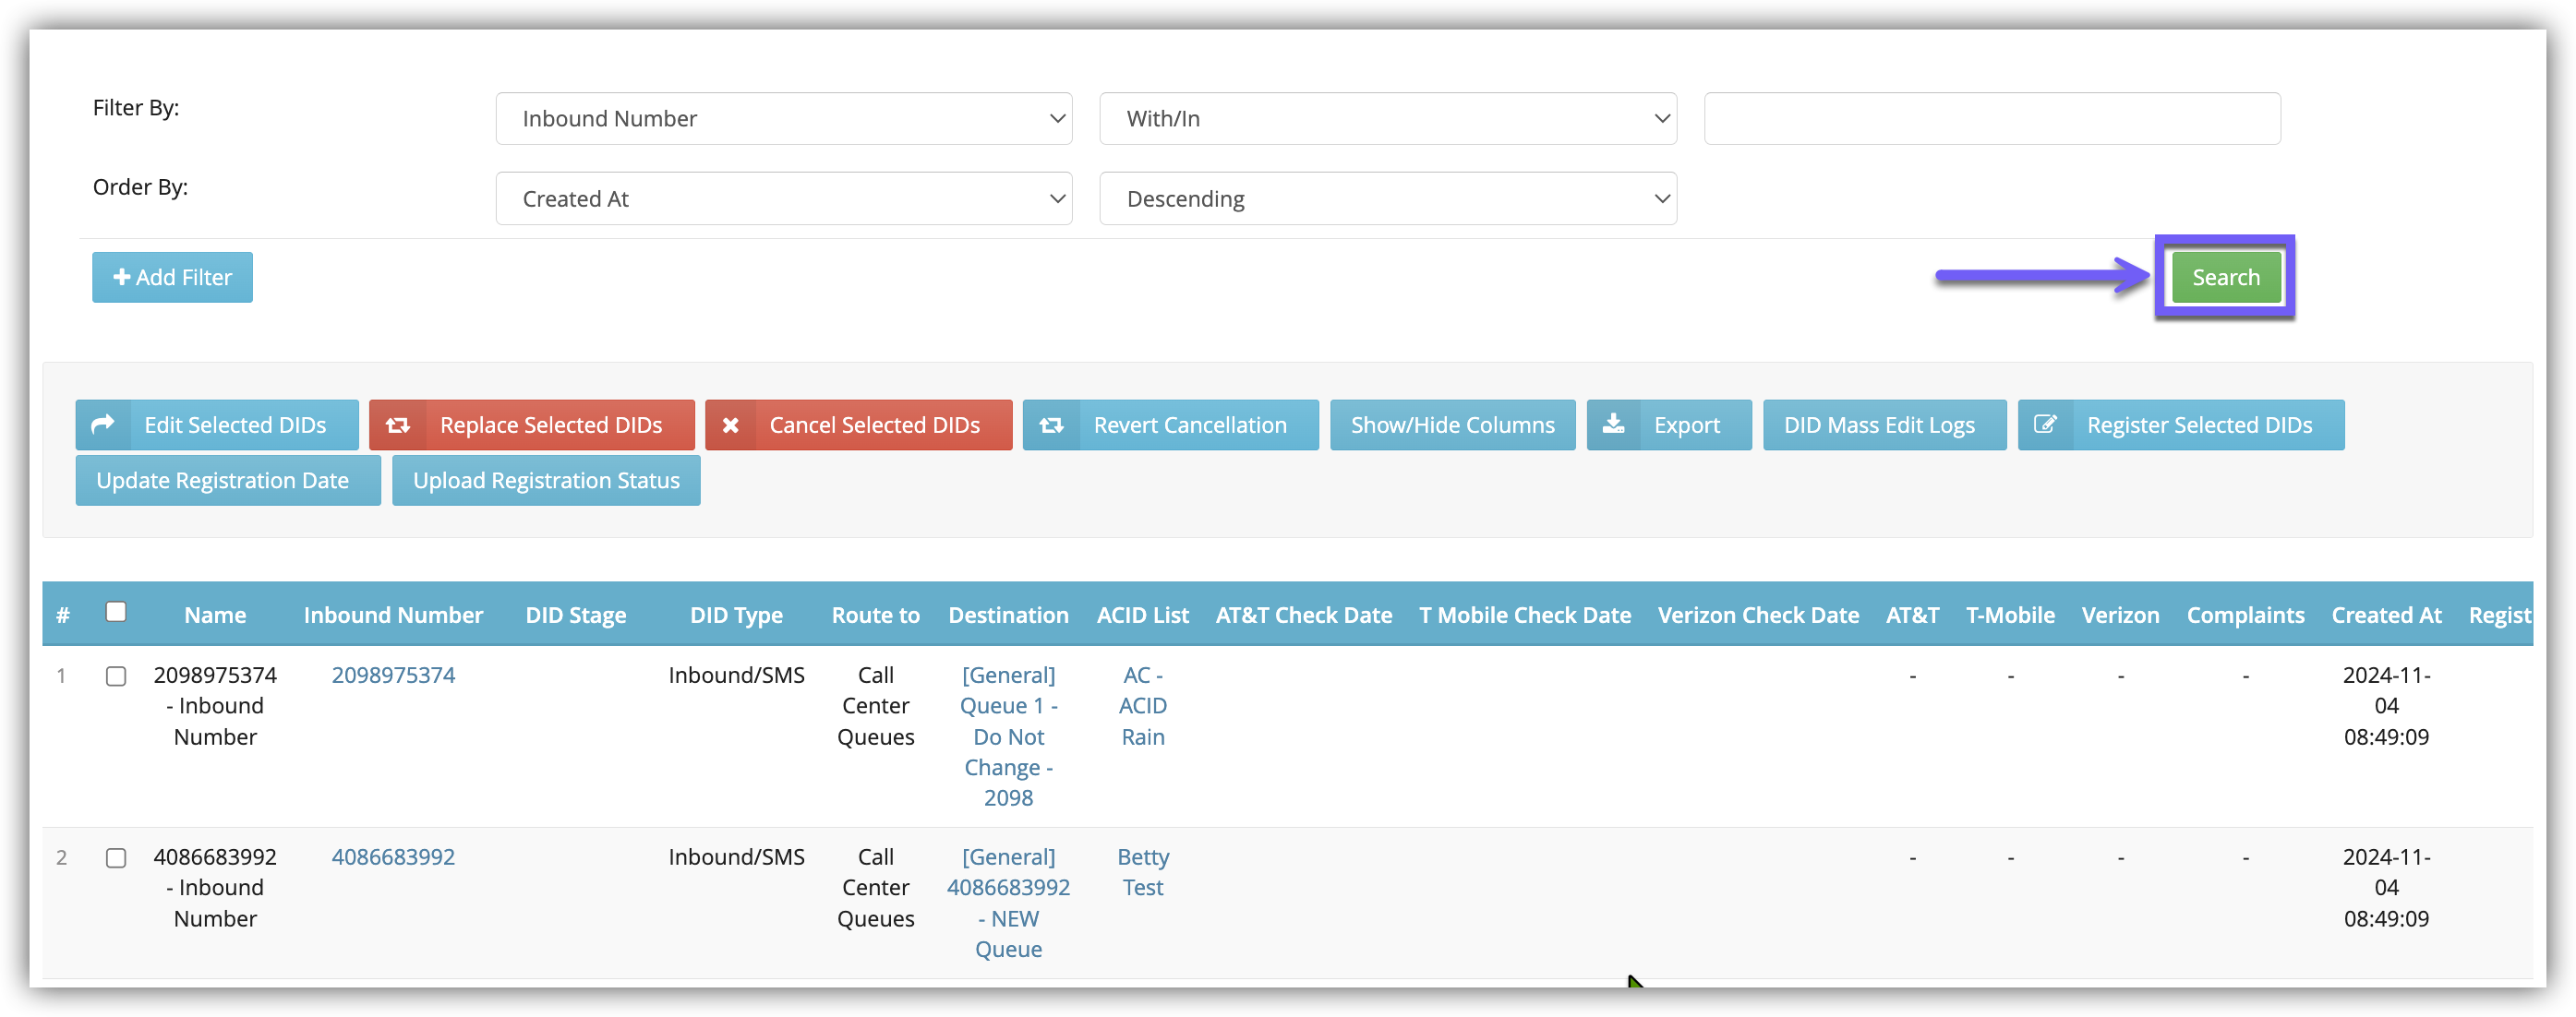Click the share-arrow icon on Edit Selected DIDs
This screenshot has height=1017, width=2576.
pos(102,425)
